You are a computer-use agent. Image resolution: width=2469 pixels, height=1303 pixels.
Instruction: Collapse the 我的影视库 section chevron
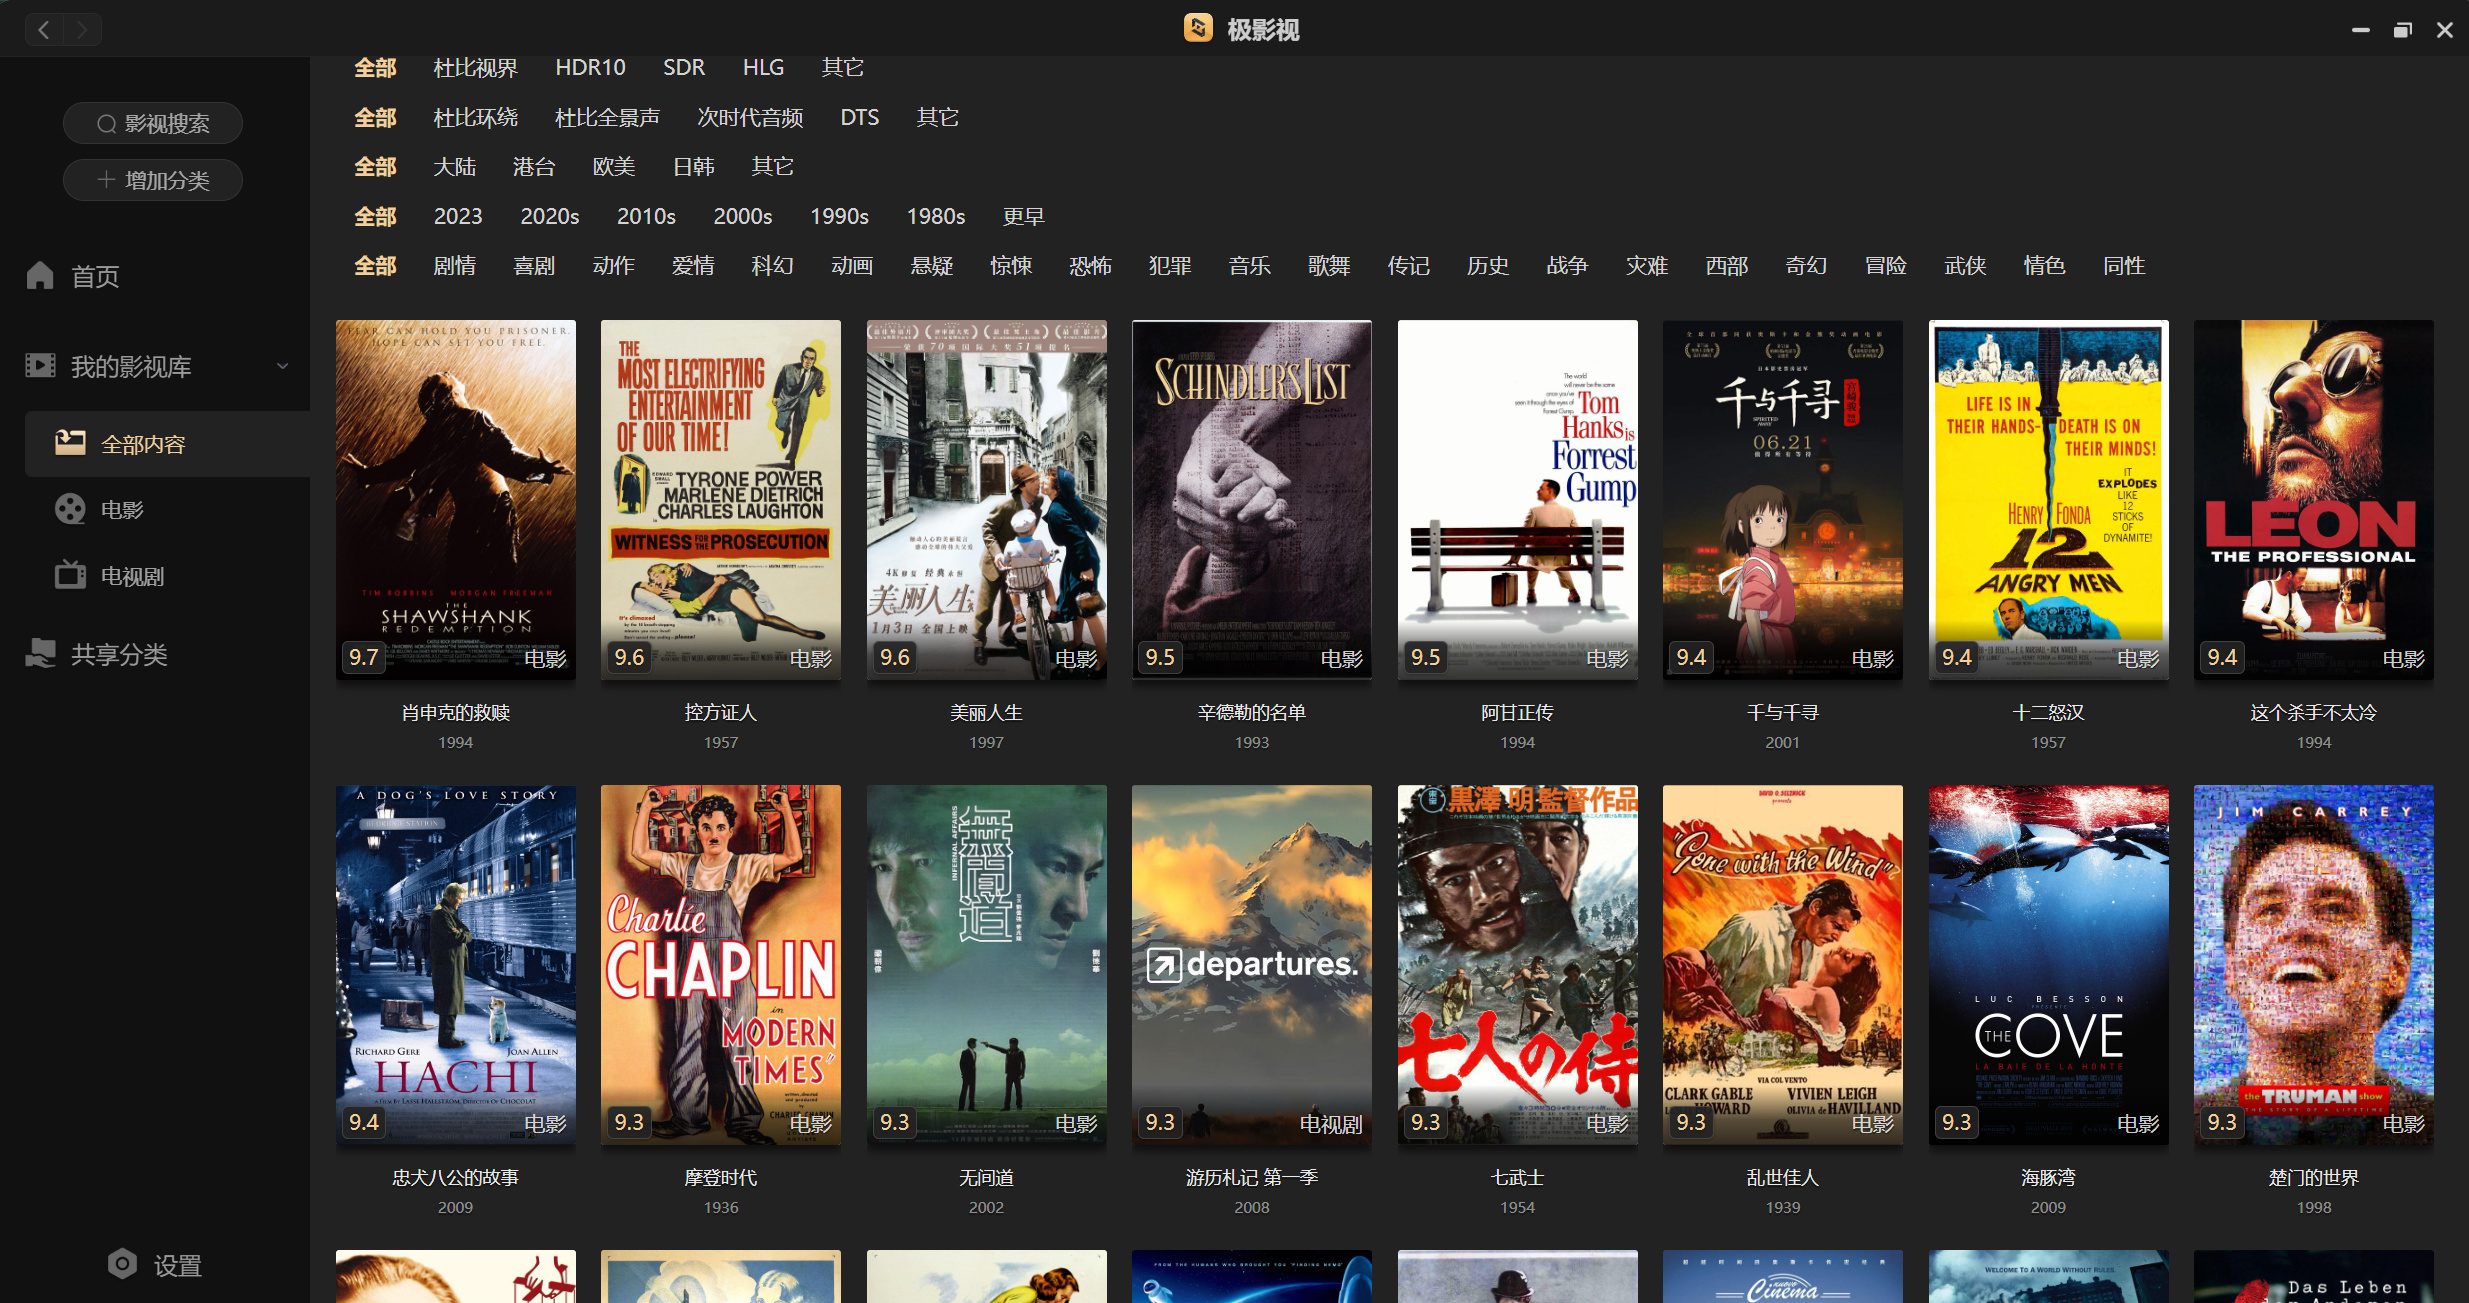283,366
